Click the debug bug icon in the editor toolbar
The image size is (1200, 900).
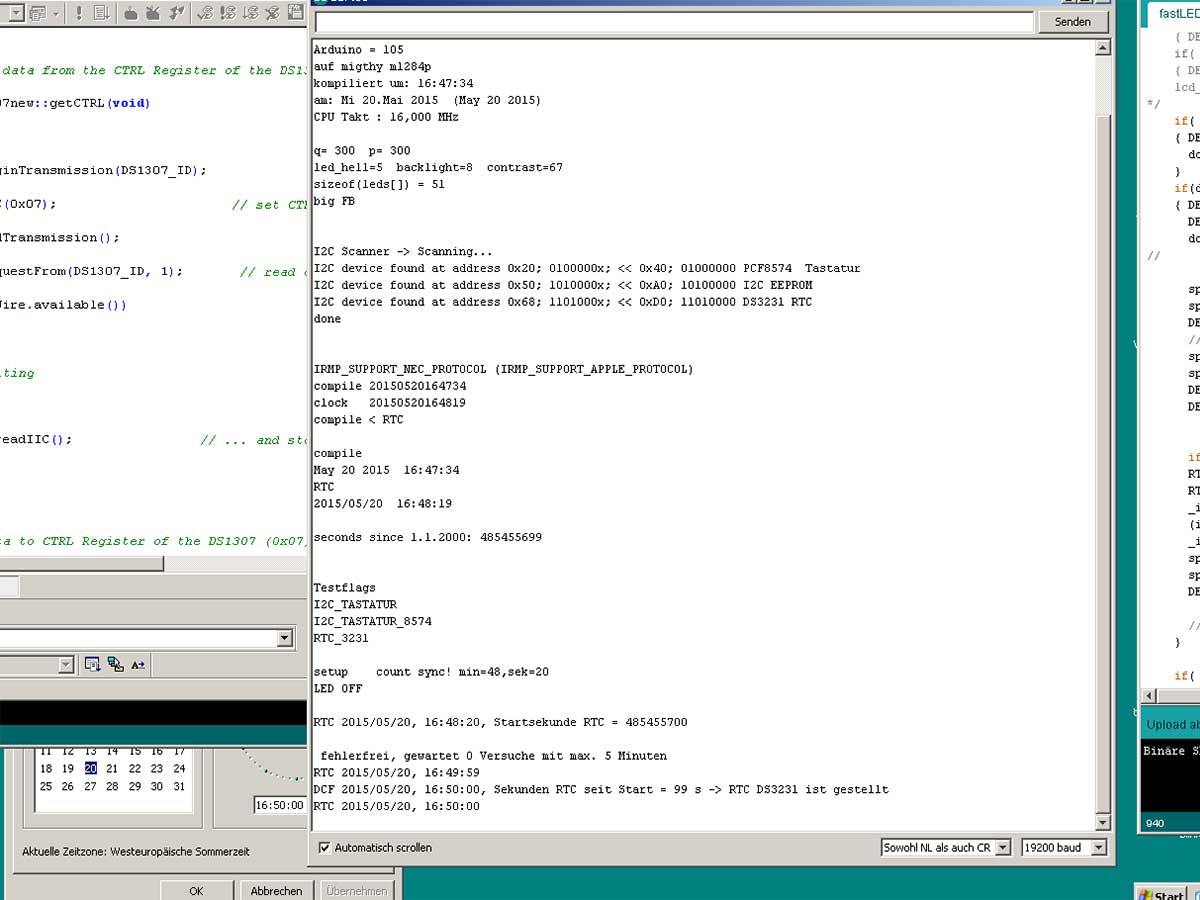tap(130, 13)
